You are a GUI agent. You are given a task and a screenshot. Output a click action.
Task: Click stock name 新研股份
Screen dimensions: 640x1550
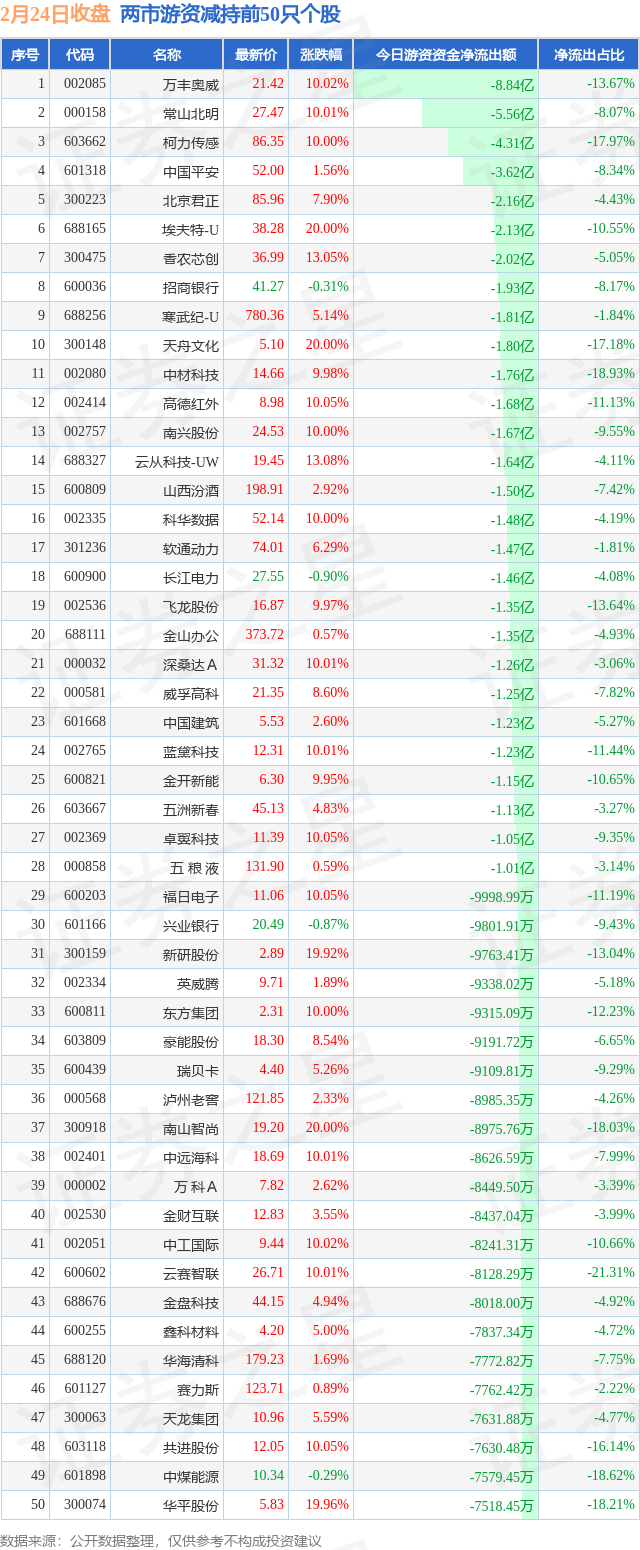click(x=191, y=954)
